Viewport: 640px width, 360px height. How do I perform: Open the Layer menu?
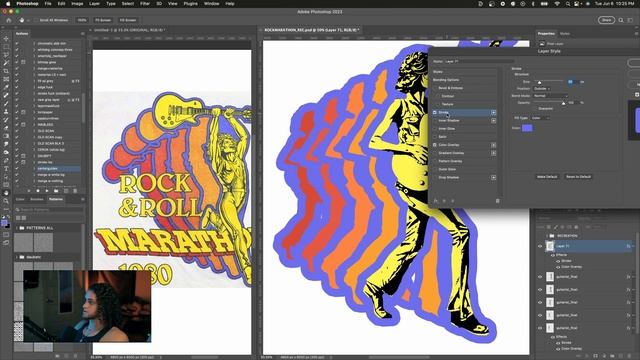click(94, 4)
